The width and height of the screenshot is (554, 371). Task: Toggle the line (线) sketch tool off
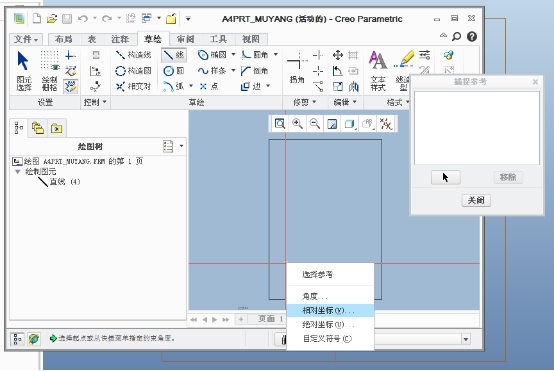click(x=174, y=55)
